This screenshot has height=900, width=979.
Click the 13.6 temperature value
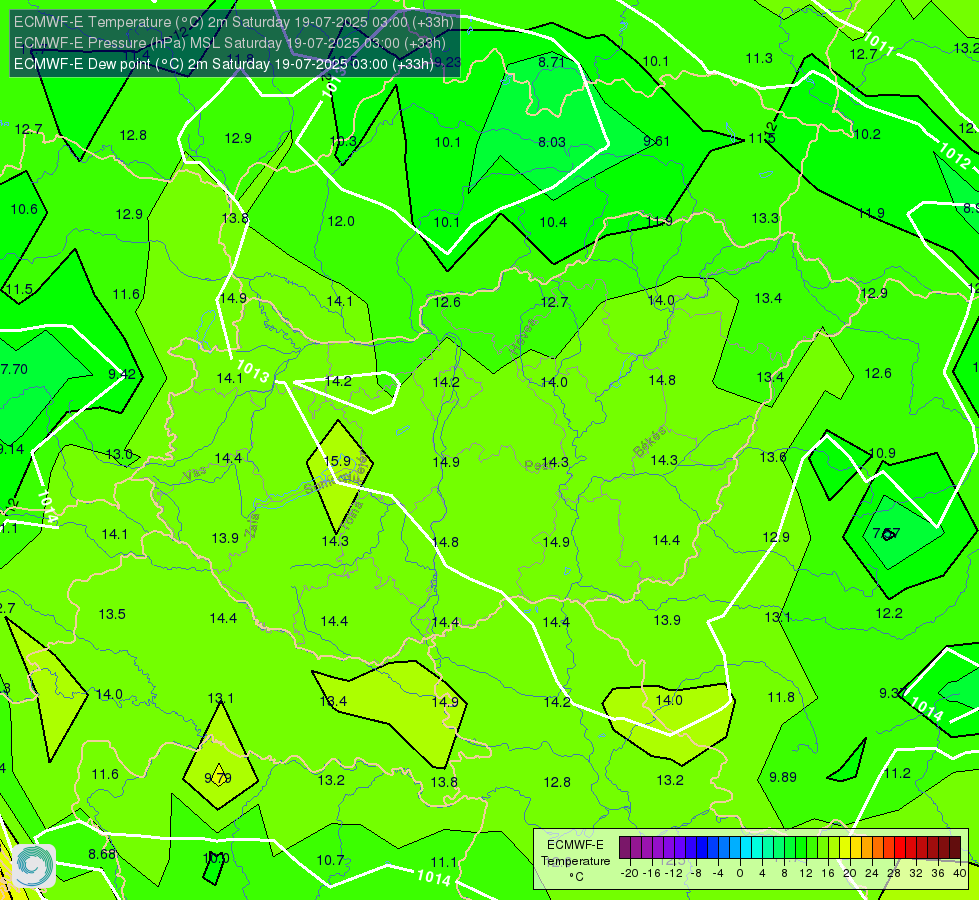[x=773, y=457]
